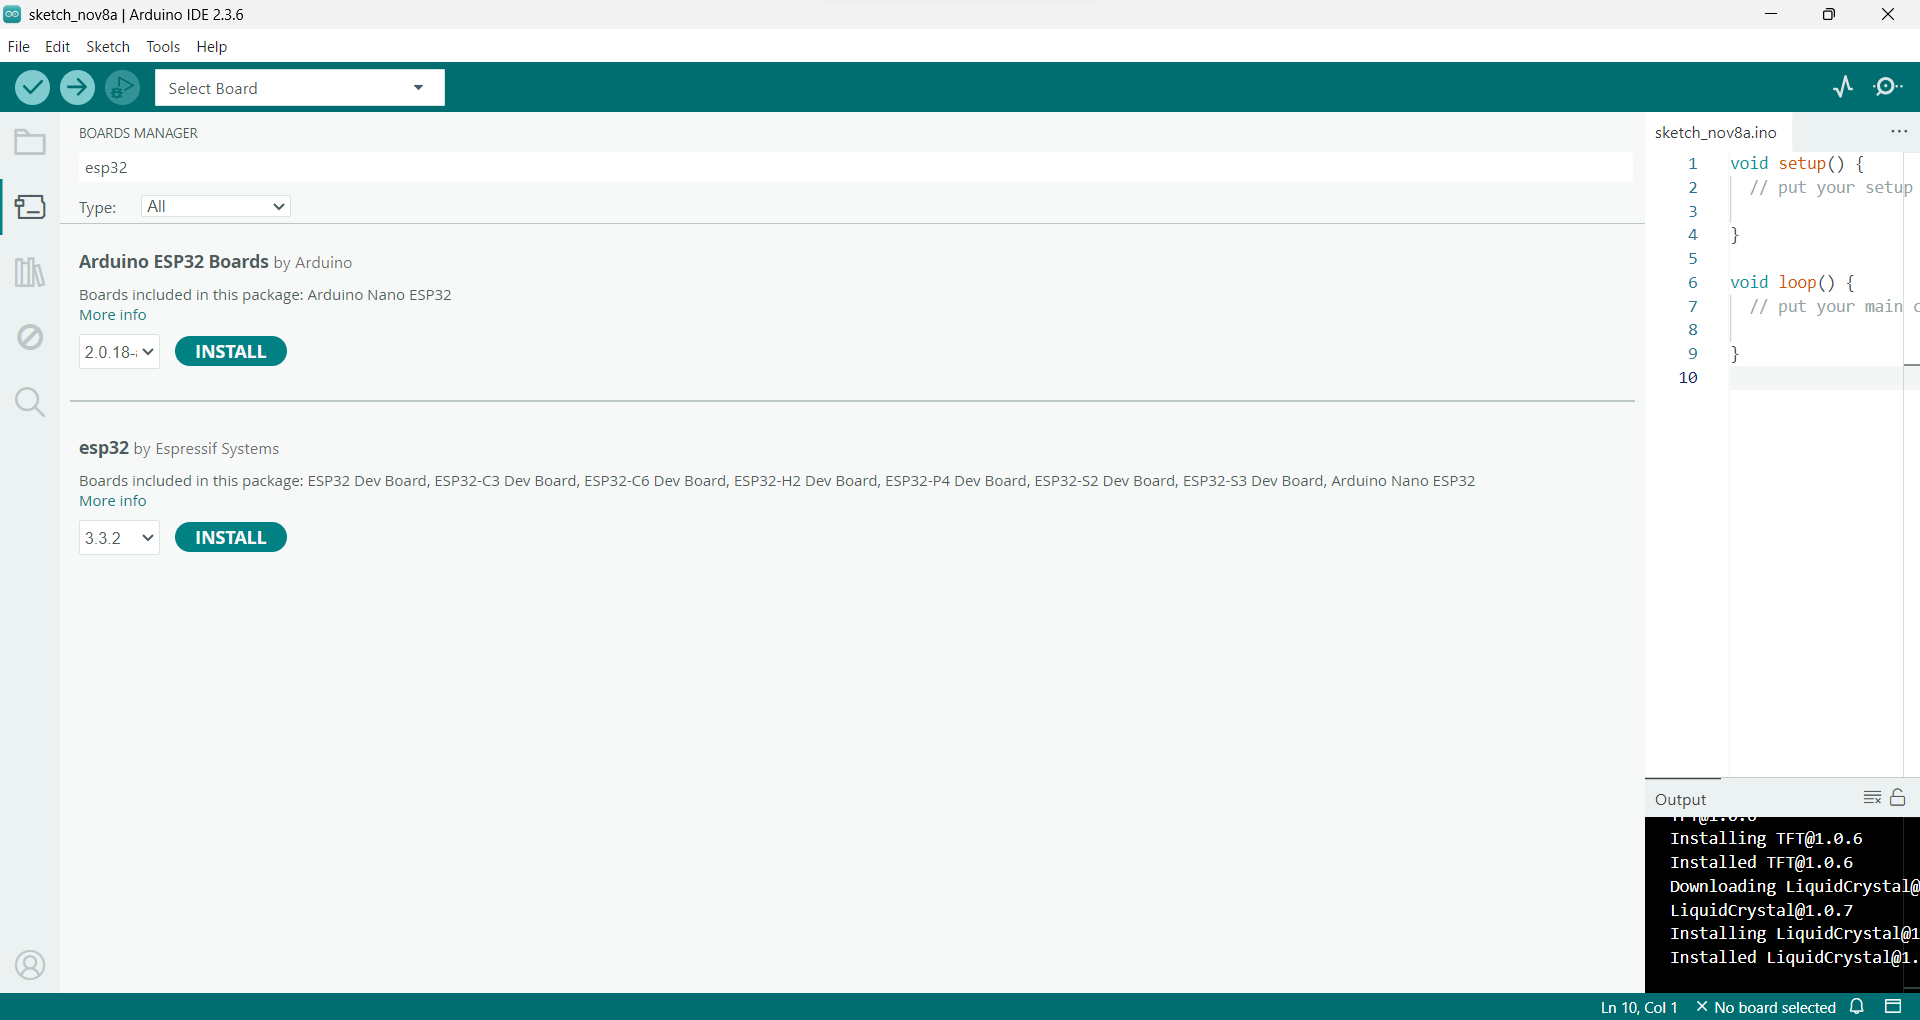Image resolution: width=1920 pixels, height=1020 pixels.
Task: Click the Upload arrow button
Action: (77, 88)
